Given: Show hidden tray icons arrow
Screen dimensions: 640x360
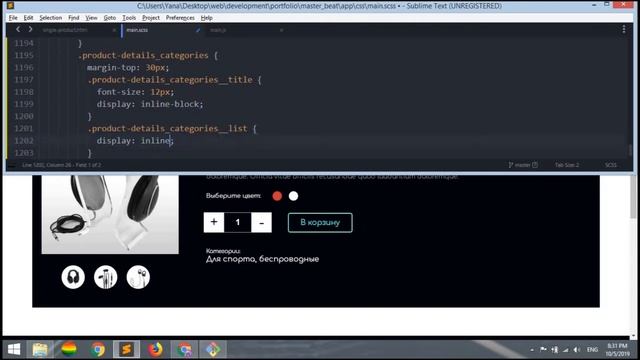Looking at the screenshot, I should click(532, 350).
